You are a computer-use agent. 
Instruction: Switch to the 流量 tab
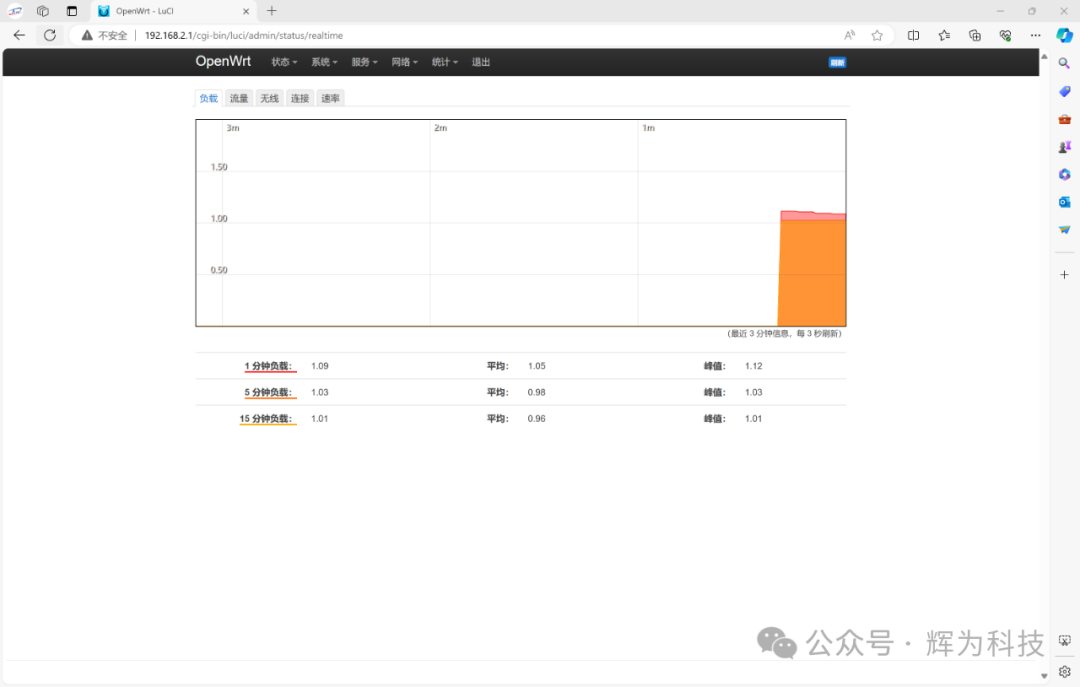(238, 97)
